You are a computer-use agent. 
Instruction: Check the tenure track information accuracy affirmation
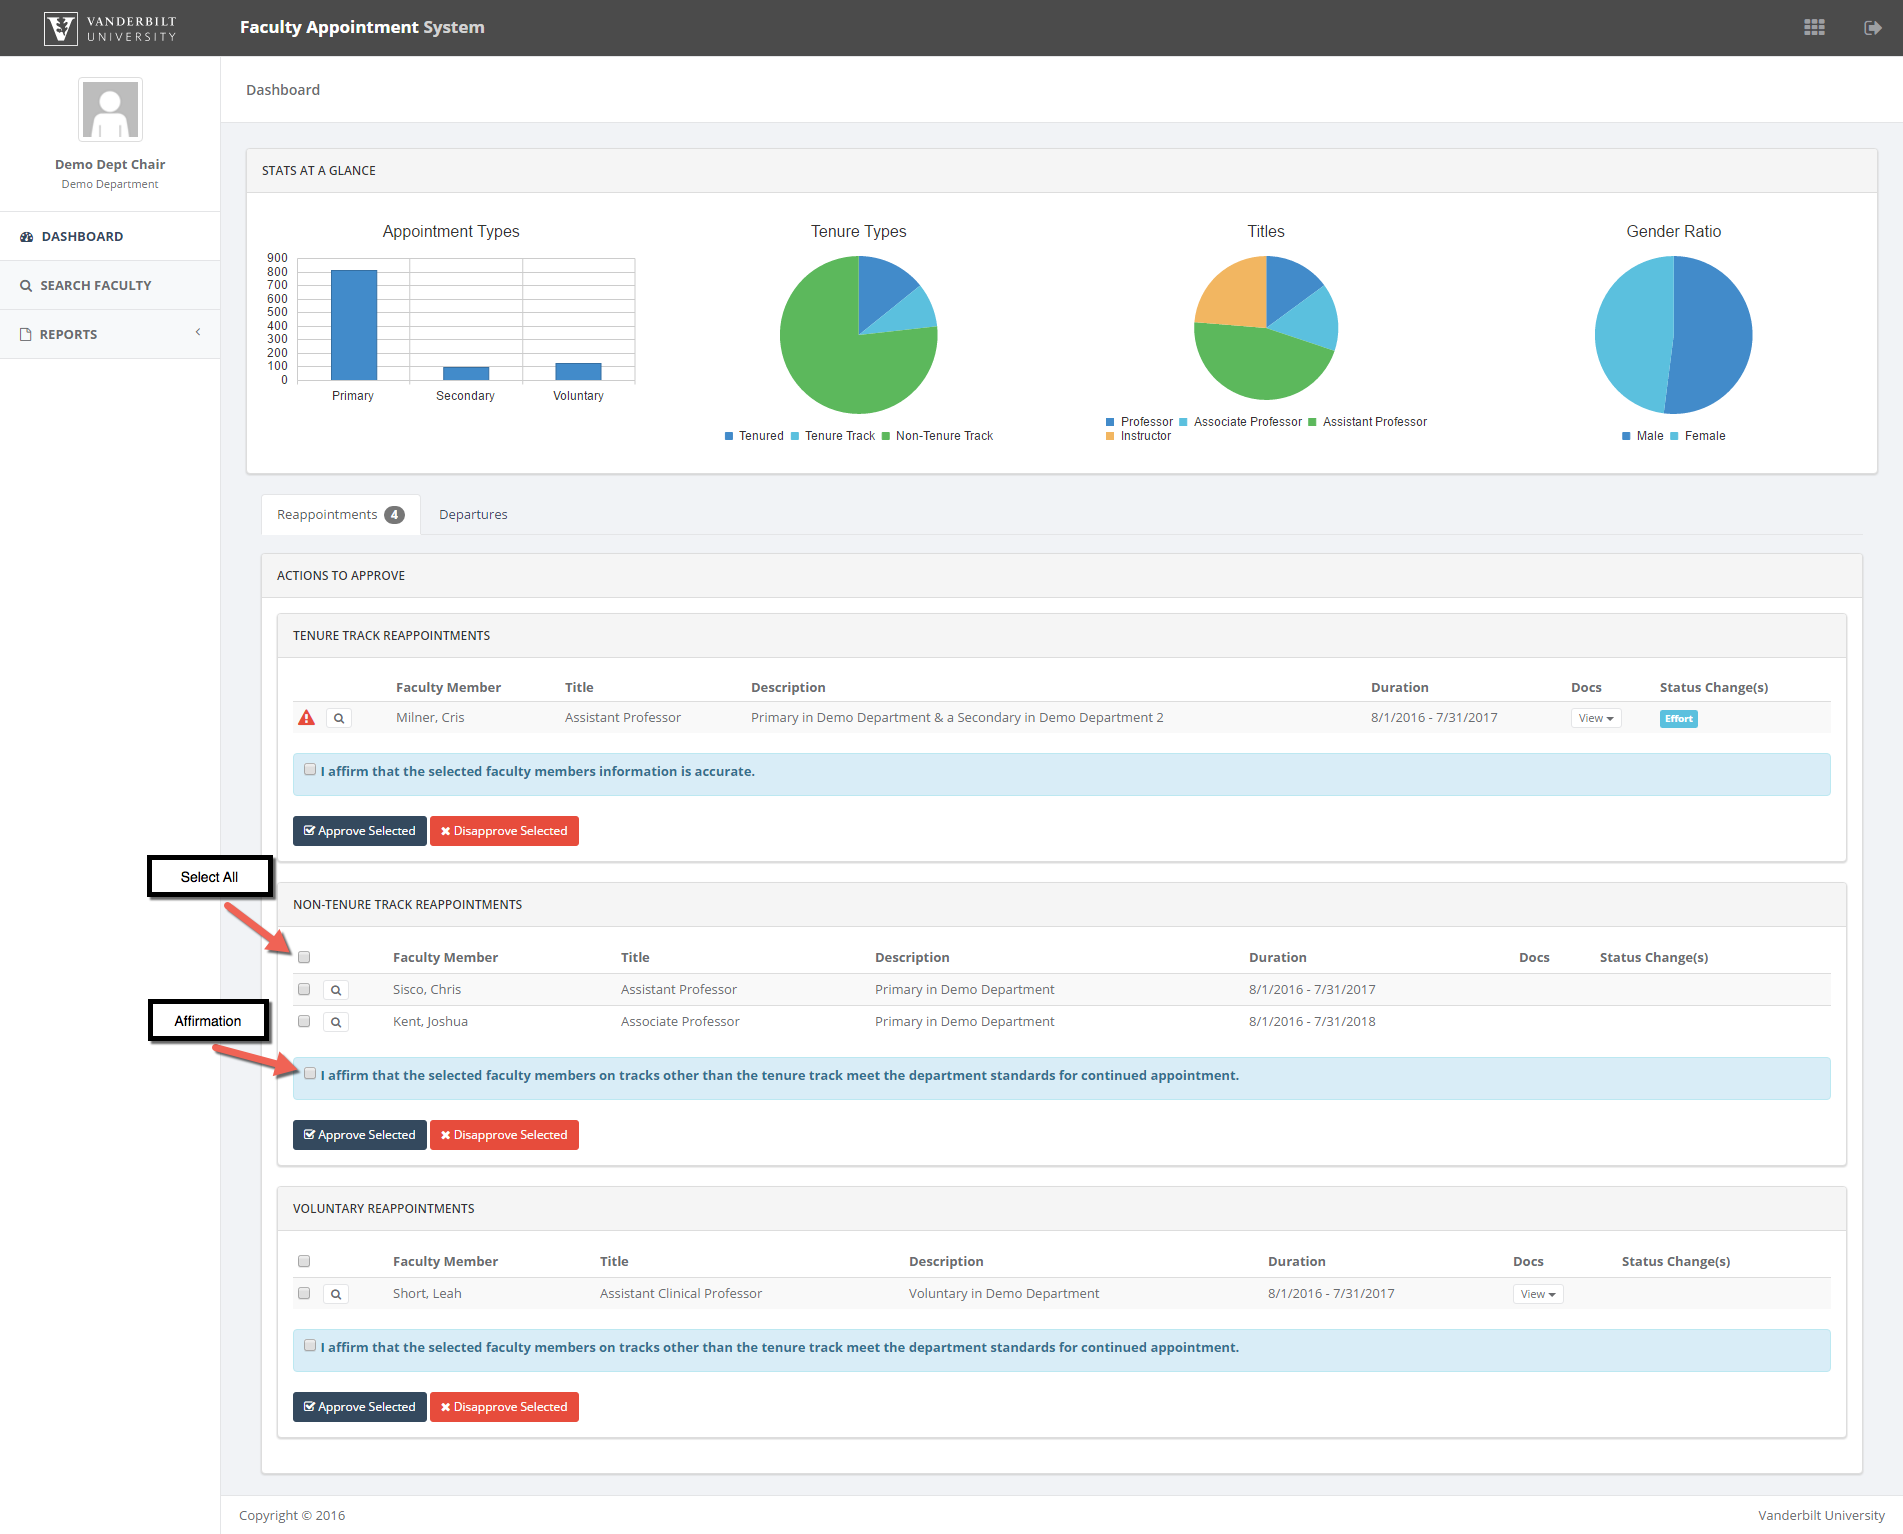tap(310, 770)
